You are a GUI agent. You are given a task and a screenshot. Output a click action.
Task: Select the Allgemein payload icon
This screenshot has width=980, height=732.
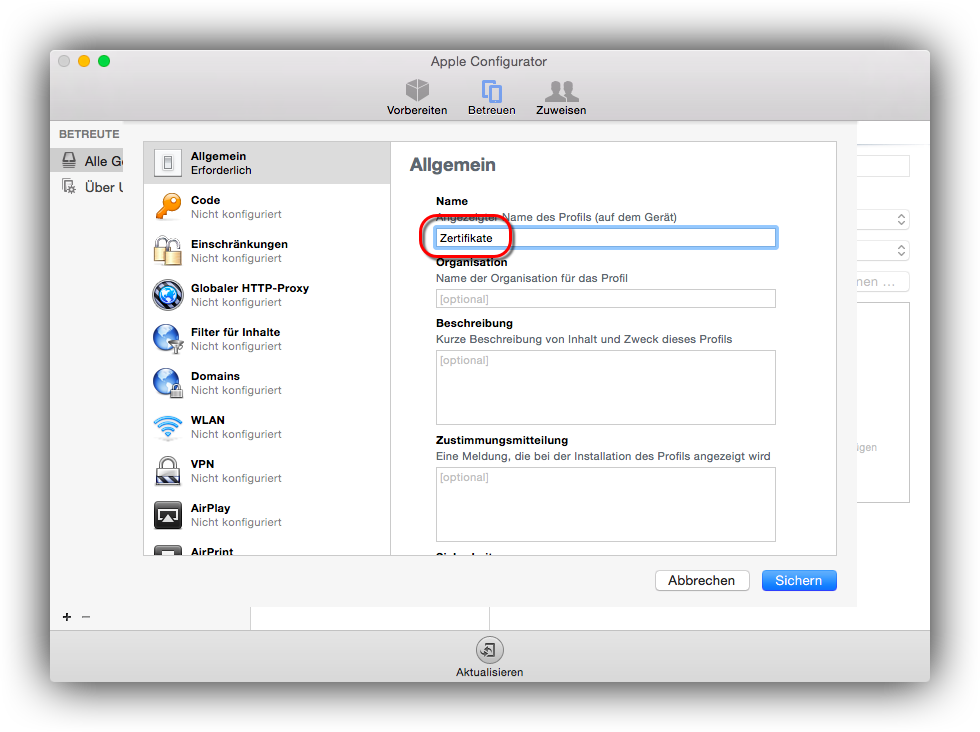tap(168, 163)
